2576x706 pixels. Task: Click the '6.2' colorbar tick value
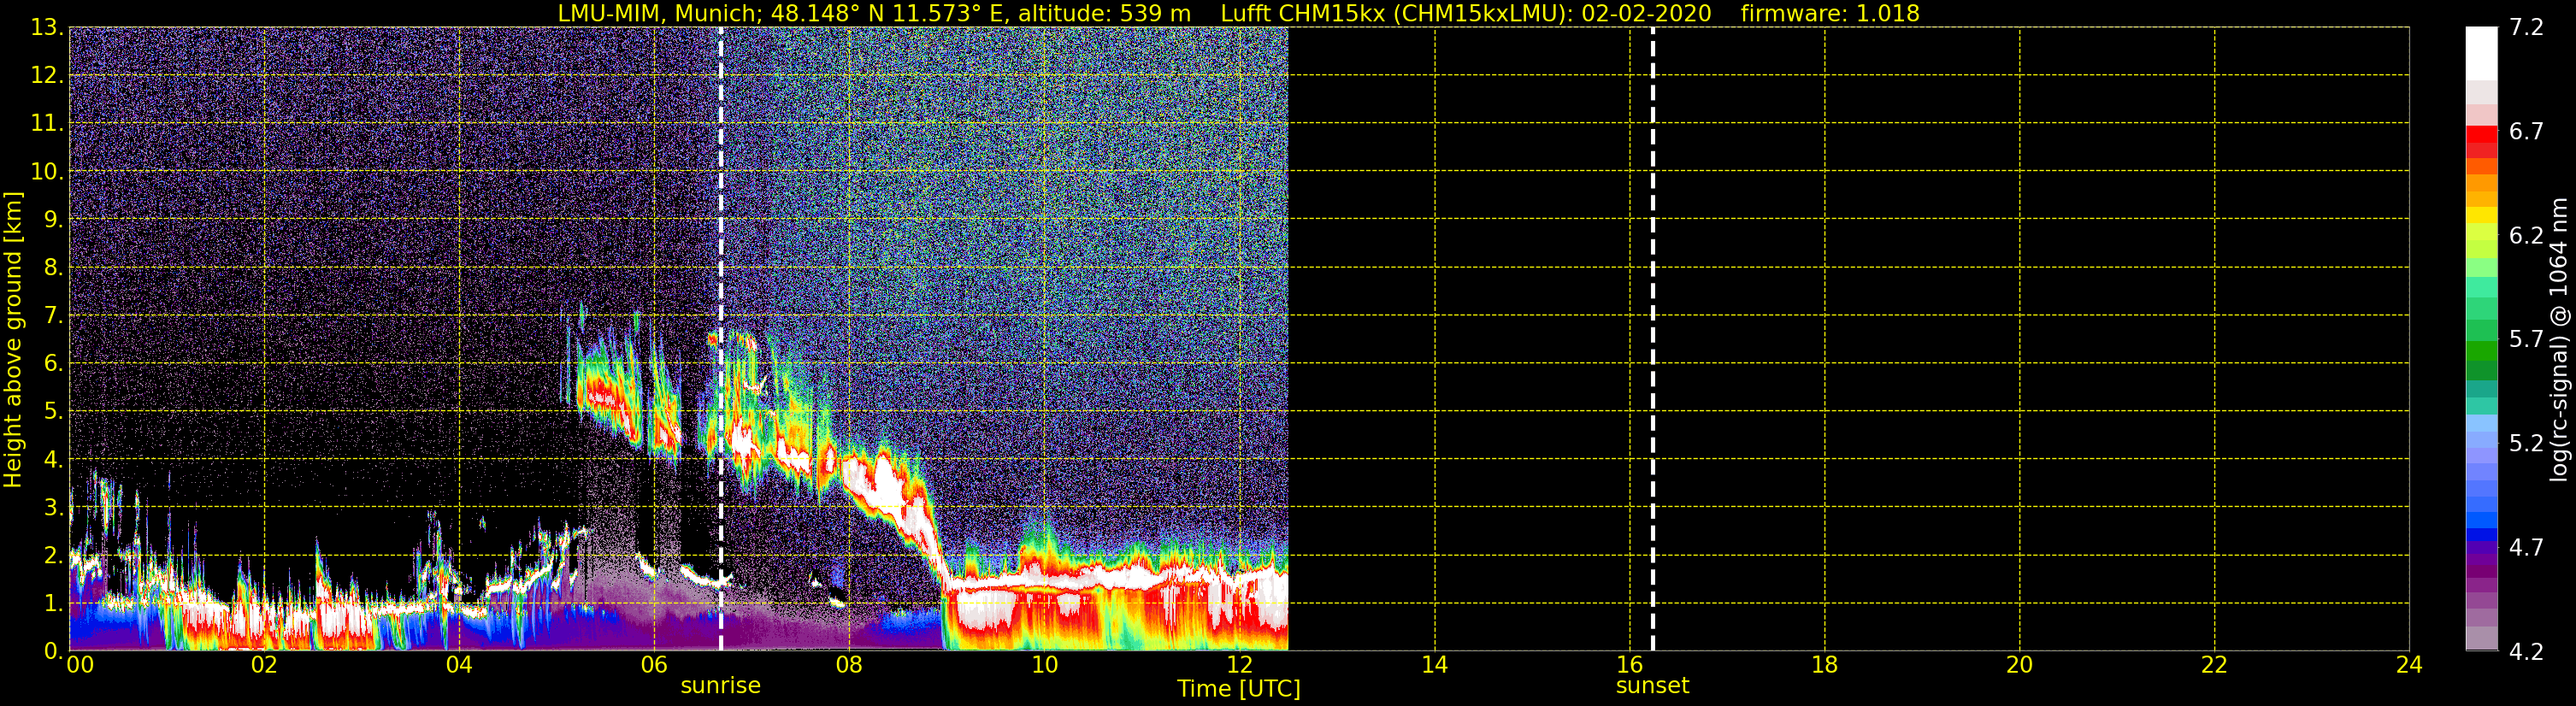[x=2526, y=235]
